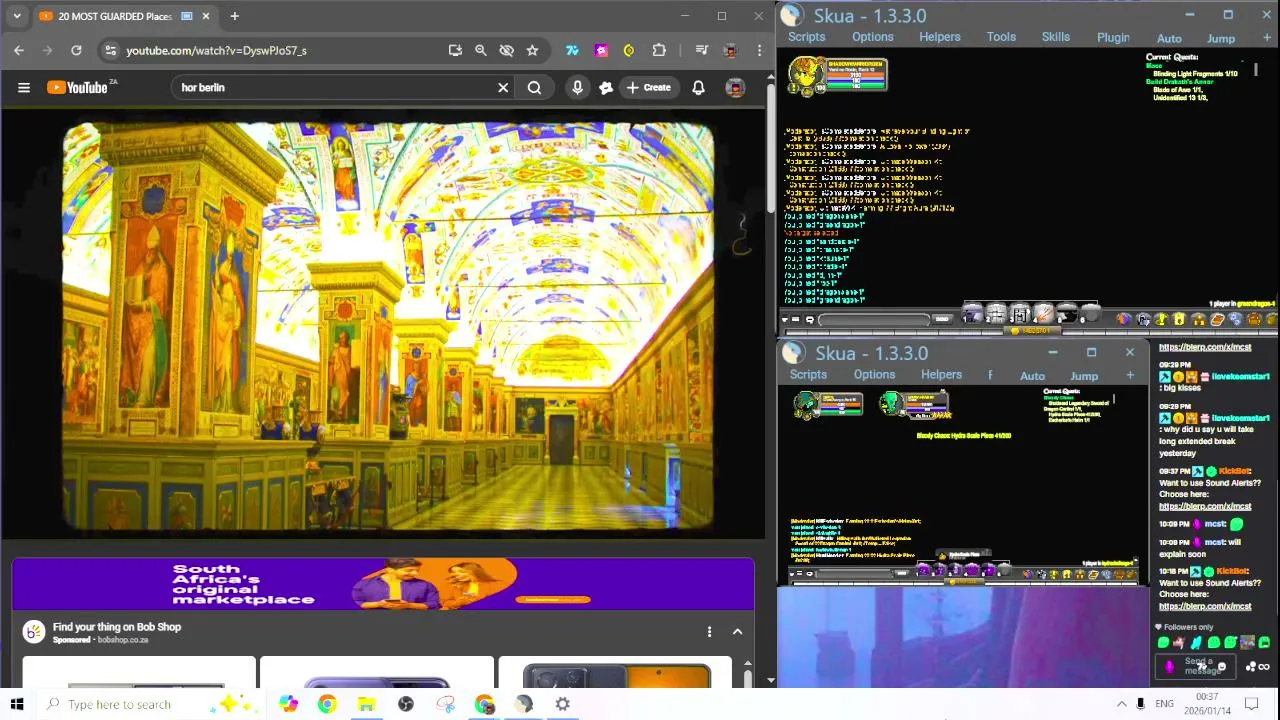
Task: Open Plugin menu in top Skua window
Action: (x=1113, y=38)
